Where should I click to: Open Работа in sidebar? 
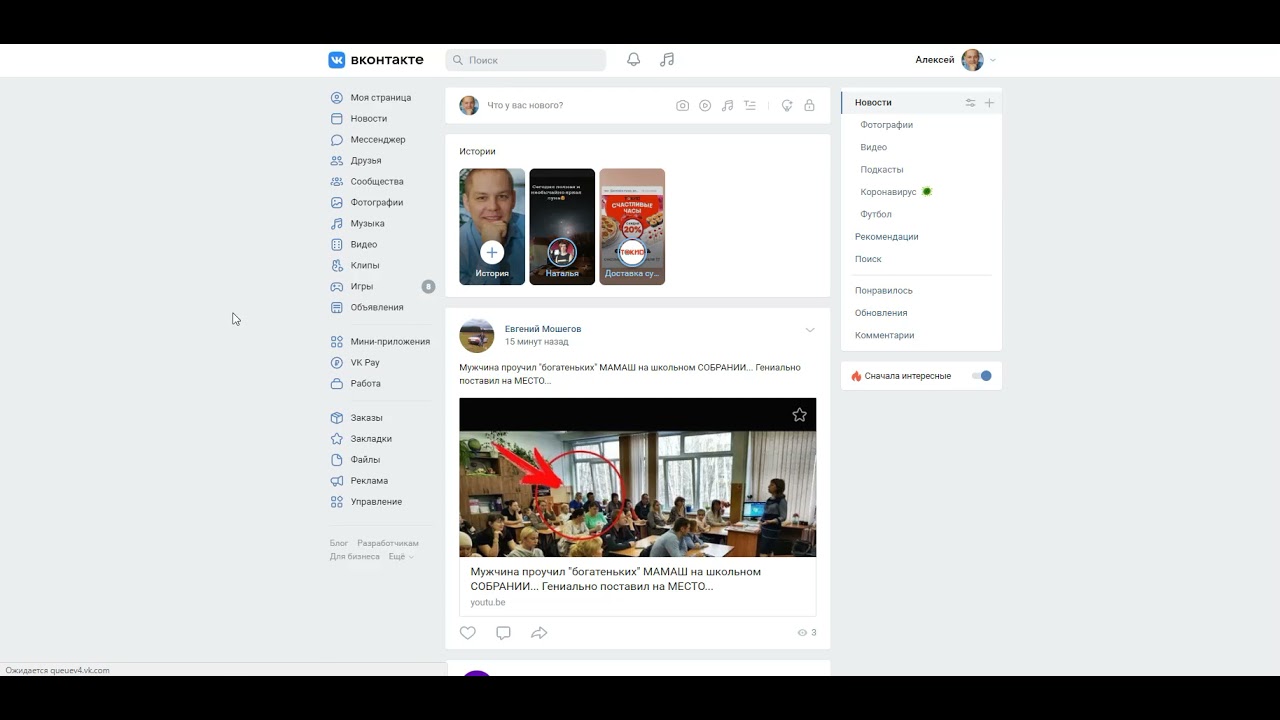pos(365,384)
